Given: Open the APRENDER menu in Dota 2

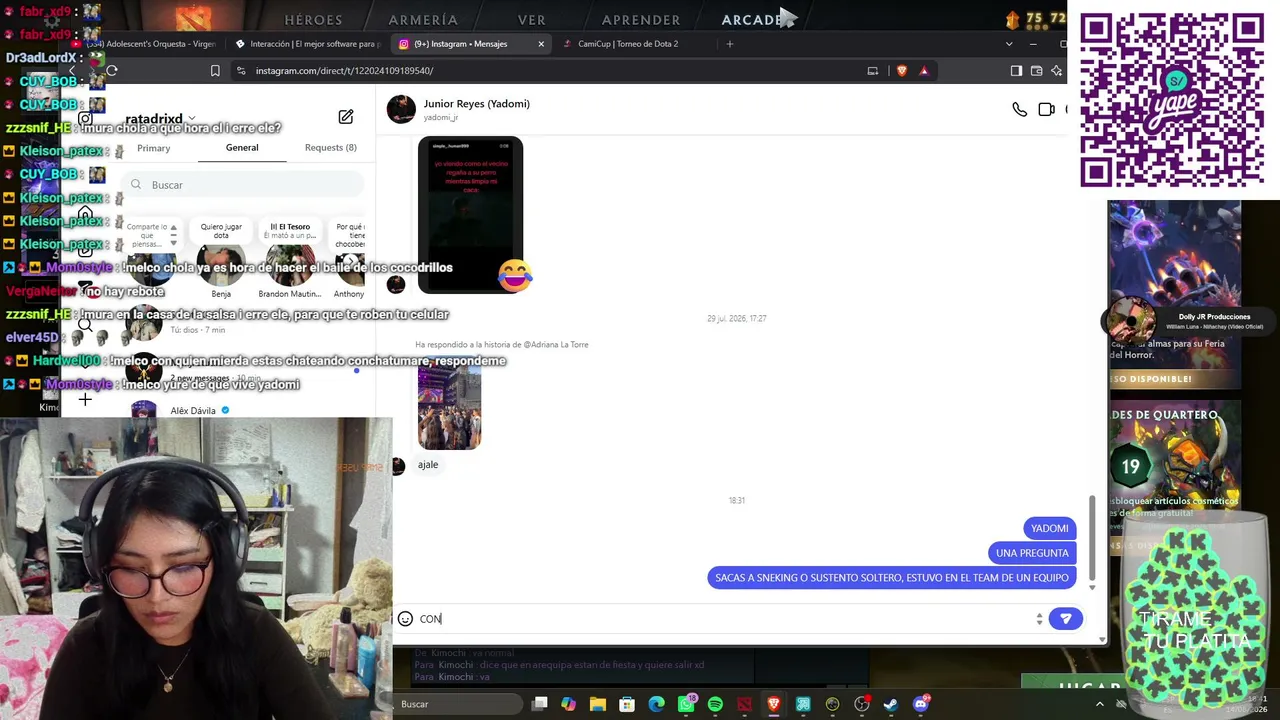Looking at the screenshot, I should 641,20.
